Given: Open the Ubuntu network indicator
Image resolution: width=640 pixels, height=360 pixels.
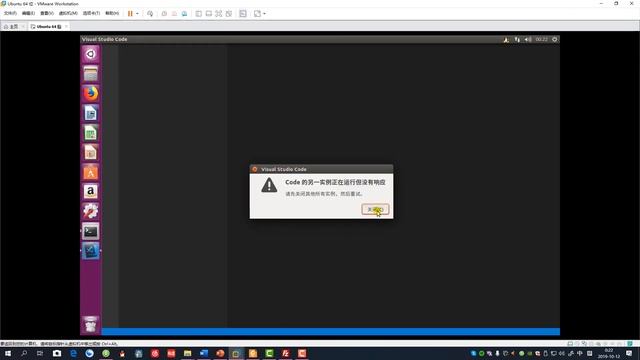Looking at the screenshot, I should pyautogui.click(x=517, y=40).
